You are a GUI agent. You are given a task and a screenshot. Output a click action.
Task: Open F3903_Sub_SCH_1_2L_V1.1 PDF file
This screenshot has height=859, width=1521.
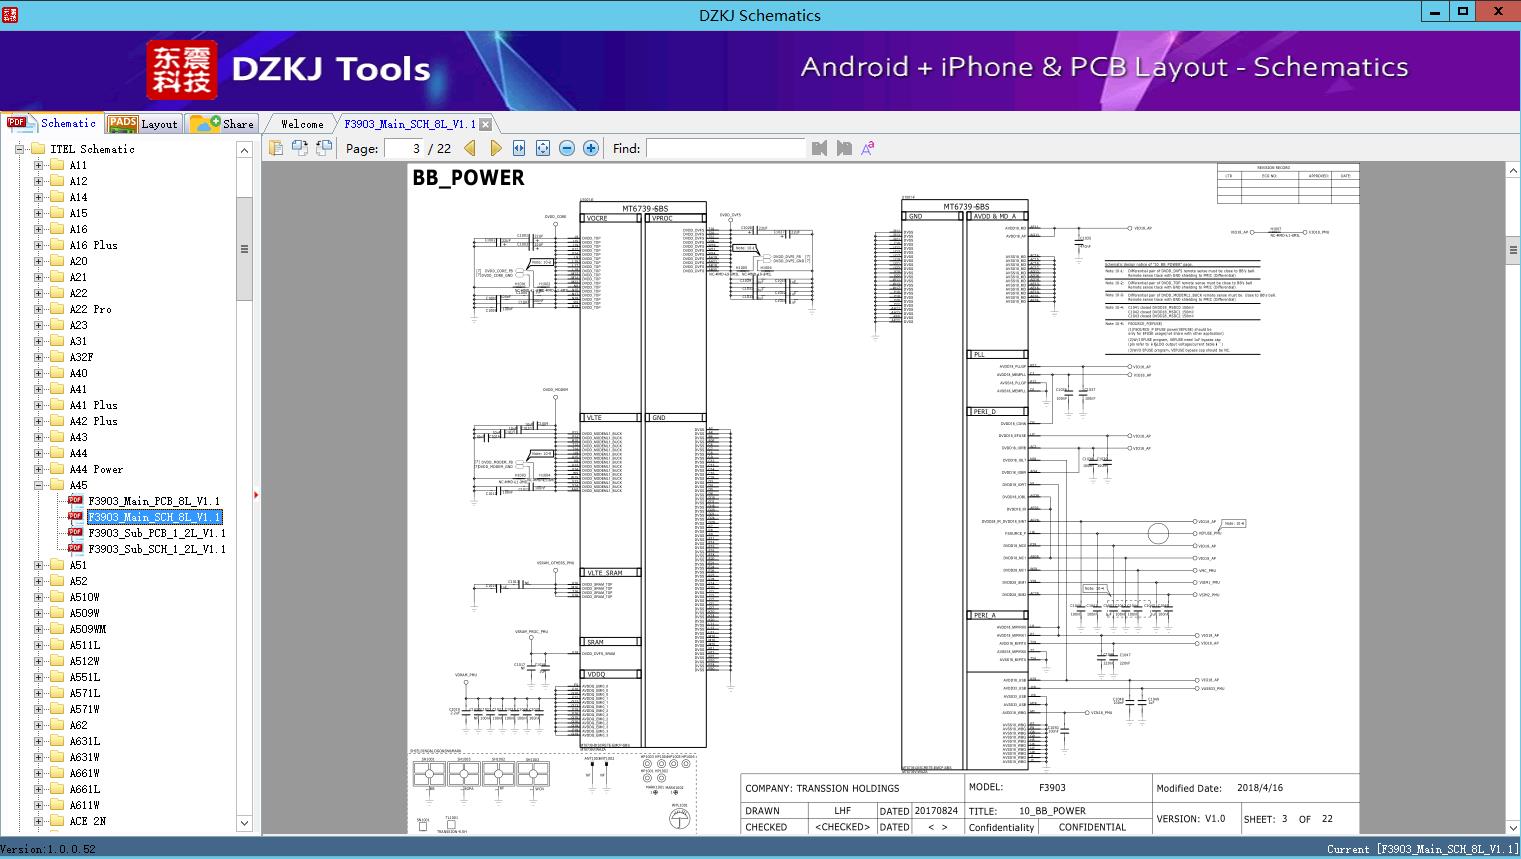click(157, 549)
